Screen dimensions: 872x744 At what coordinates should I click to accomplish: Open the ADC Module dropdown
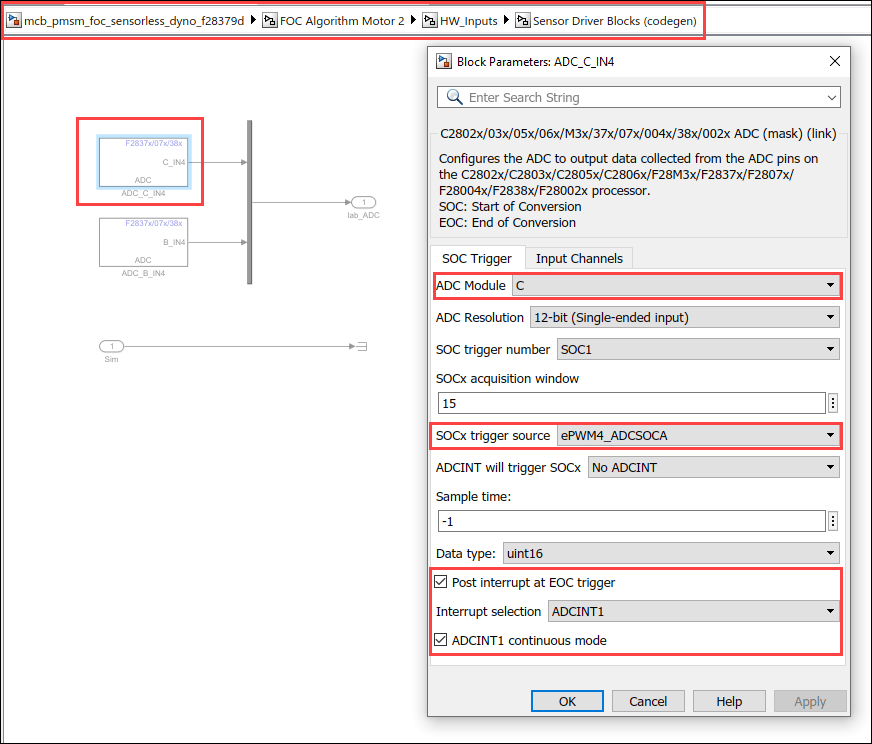(676, 285)
